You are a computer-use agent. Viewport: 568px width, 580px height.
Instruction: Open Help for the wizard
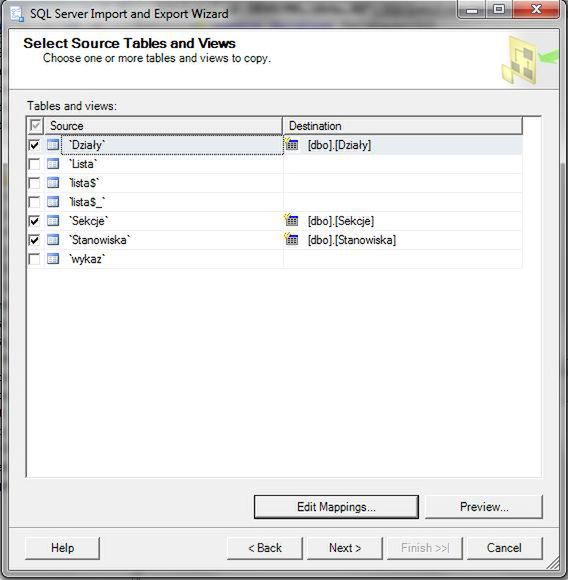click(x=62, y=548)
